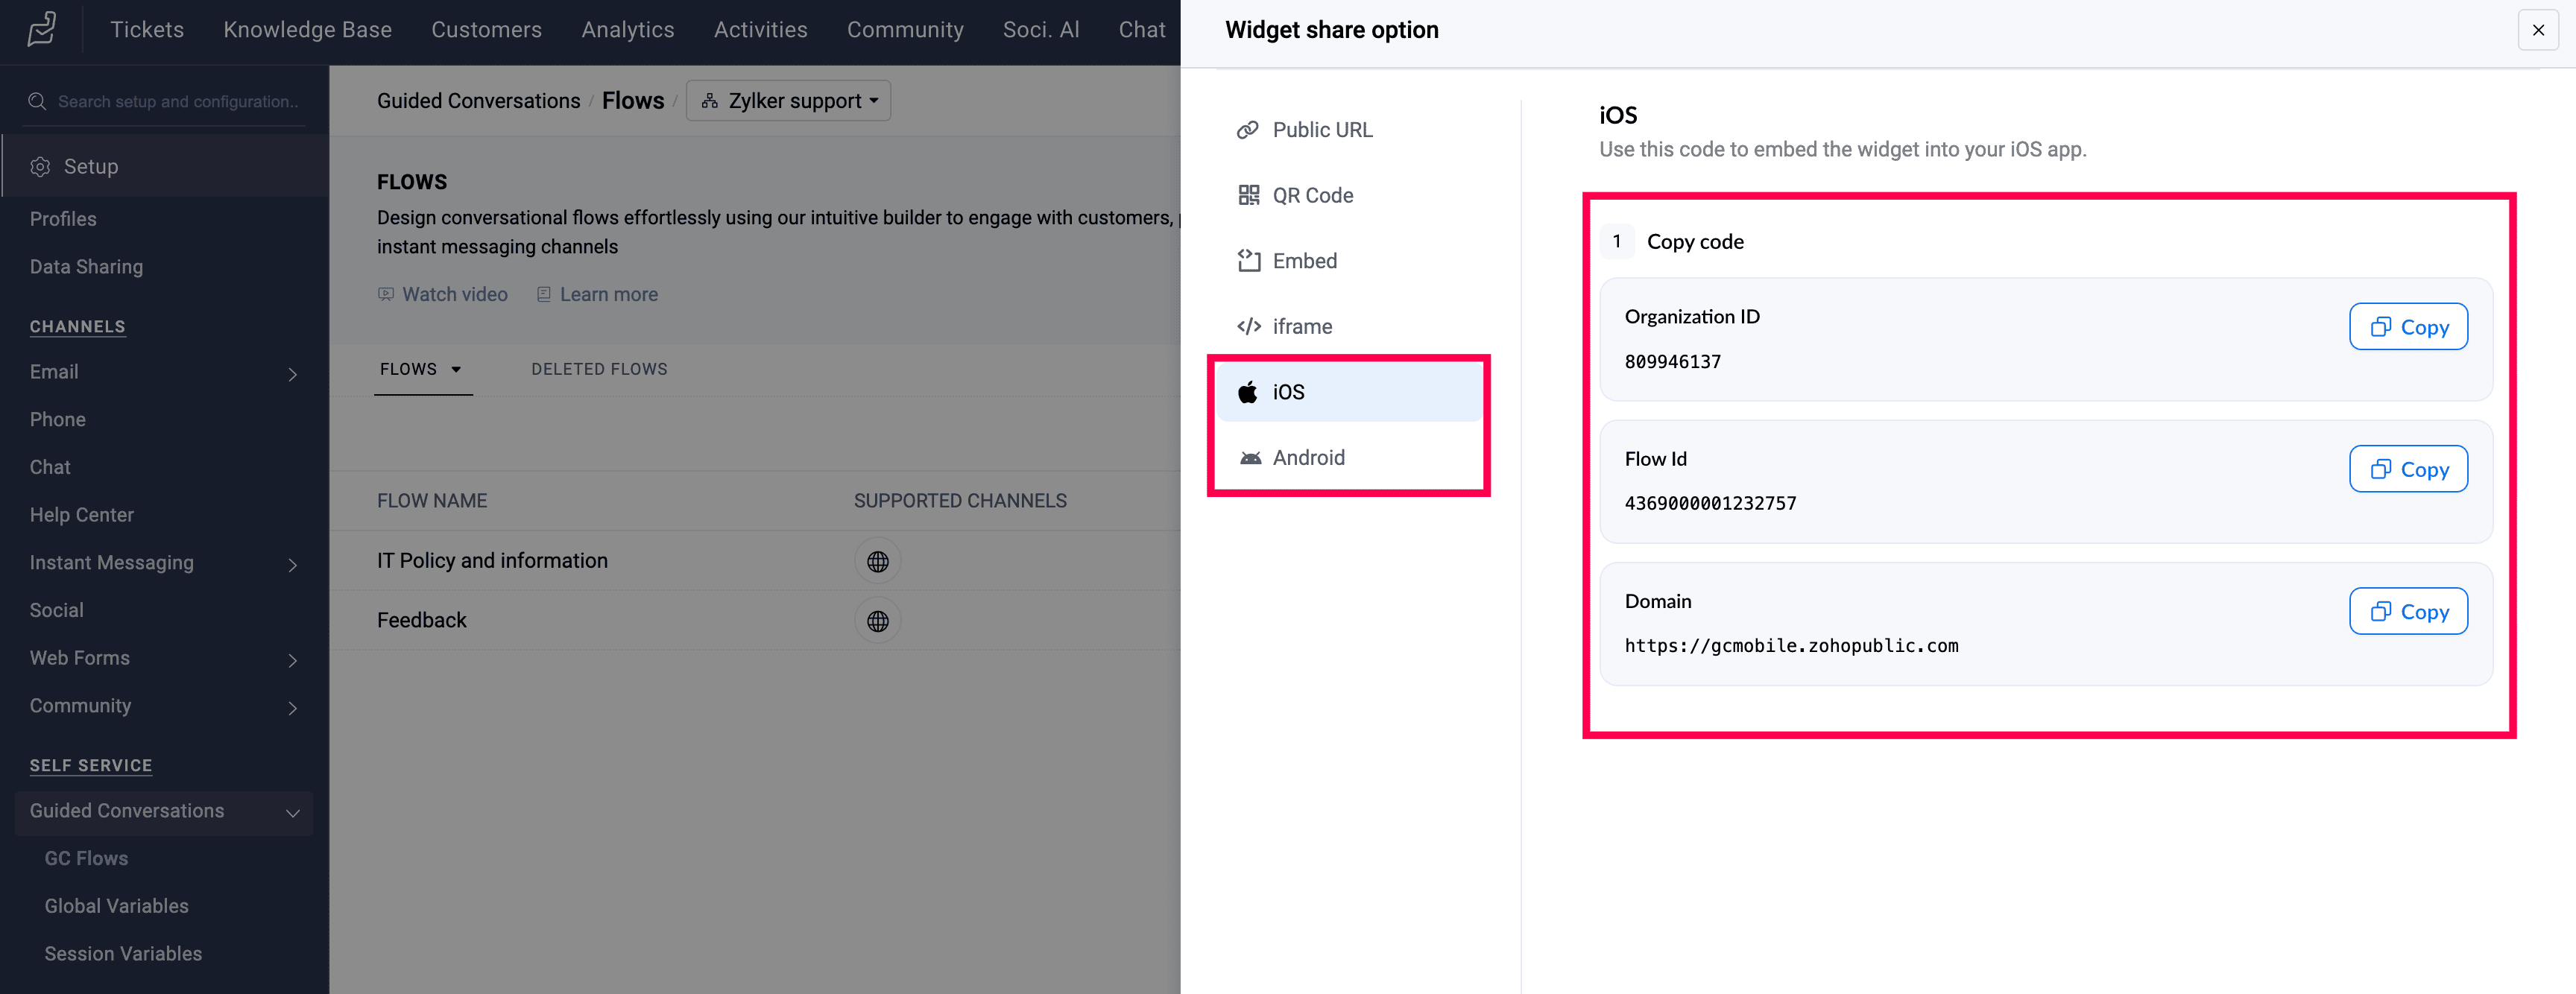Click the search setup and configuration field
The height and width of the screenshot is (994, 2576).
[x=177, y=102]
